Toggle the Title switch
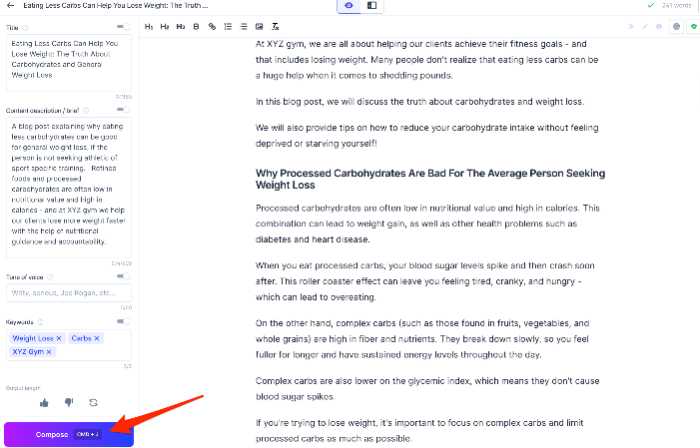700x448 pixels. point(122,27)
